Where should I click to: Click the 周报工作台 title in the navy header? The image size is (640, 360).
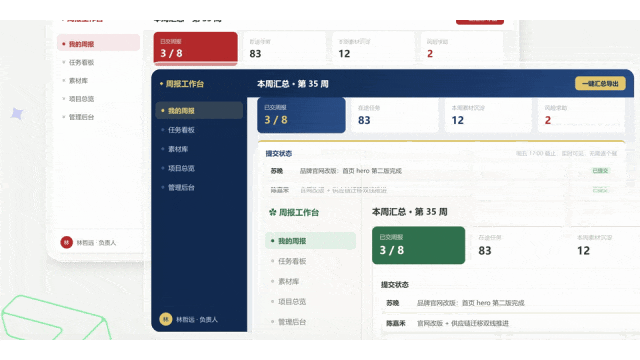184,84
